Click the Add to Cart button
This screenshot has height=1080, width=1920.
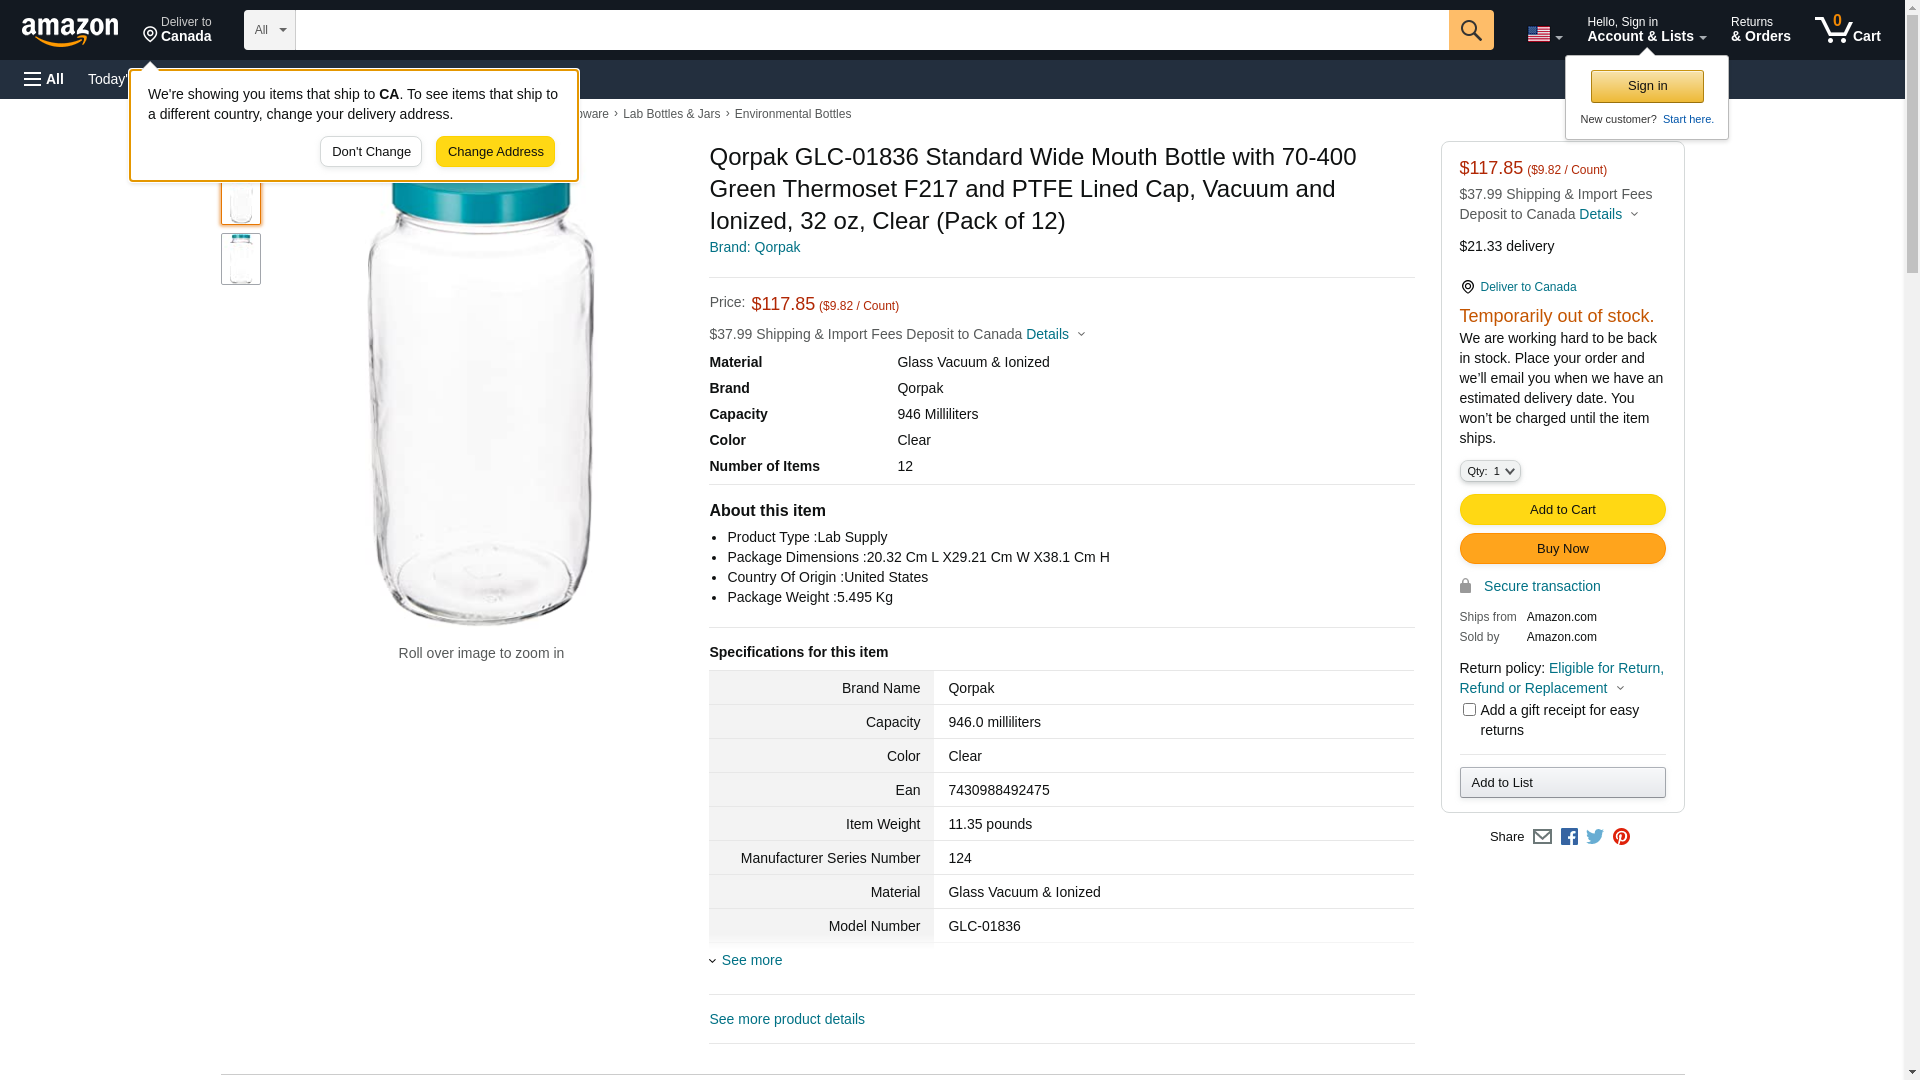click(x=1562, y=510)
